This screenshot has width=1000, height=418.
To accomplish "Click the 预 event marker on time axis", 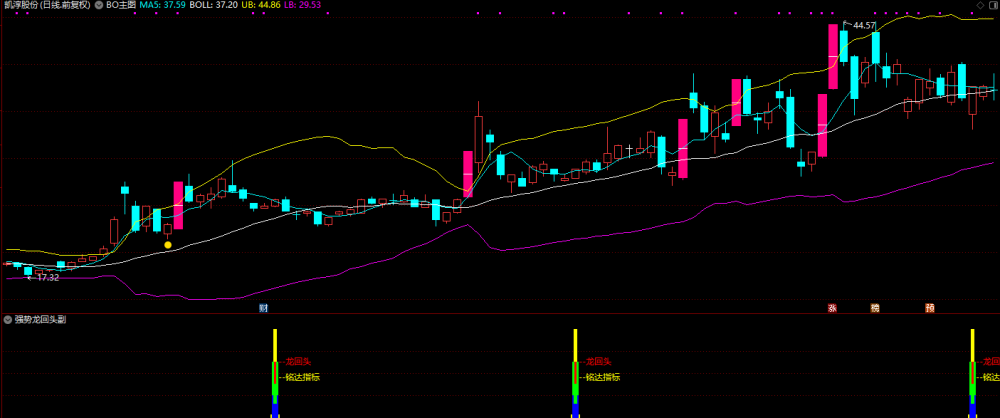I will tap(930, 308).
